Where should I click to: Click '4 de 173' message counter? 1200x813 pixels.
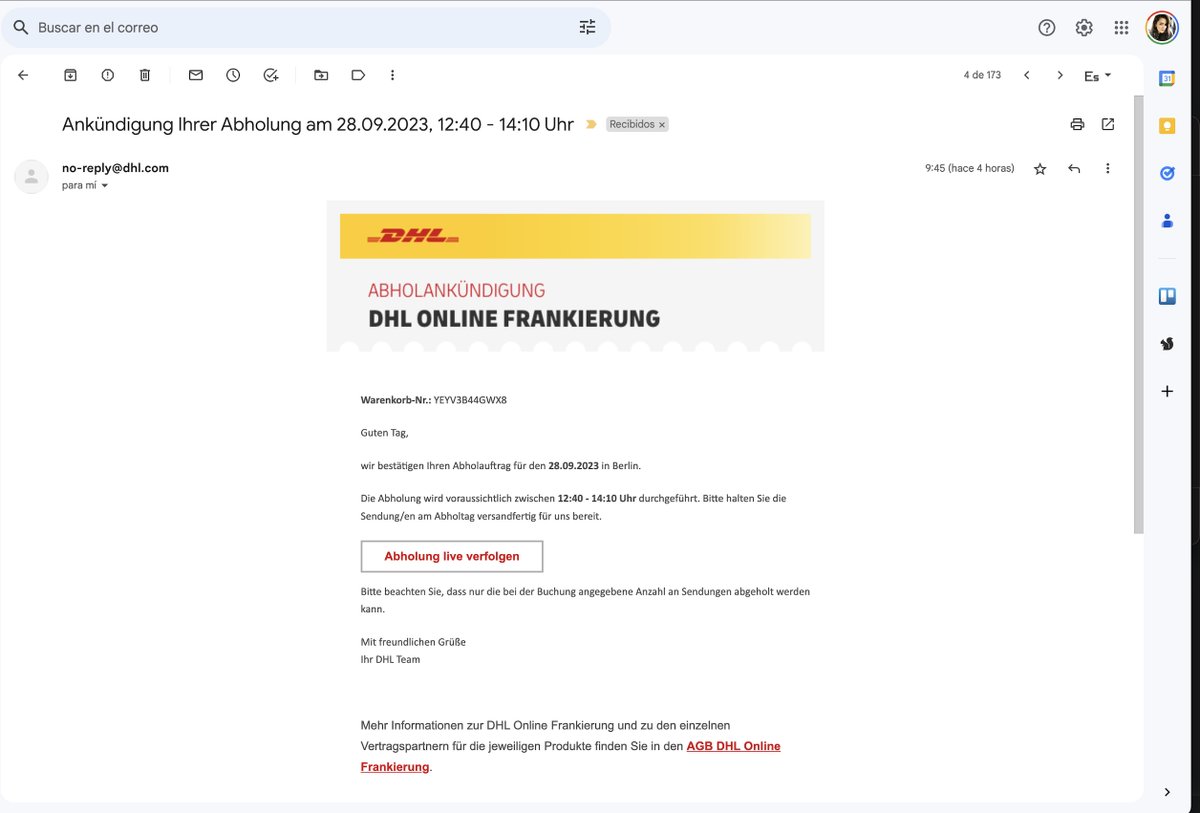(982, 75)
